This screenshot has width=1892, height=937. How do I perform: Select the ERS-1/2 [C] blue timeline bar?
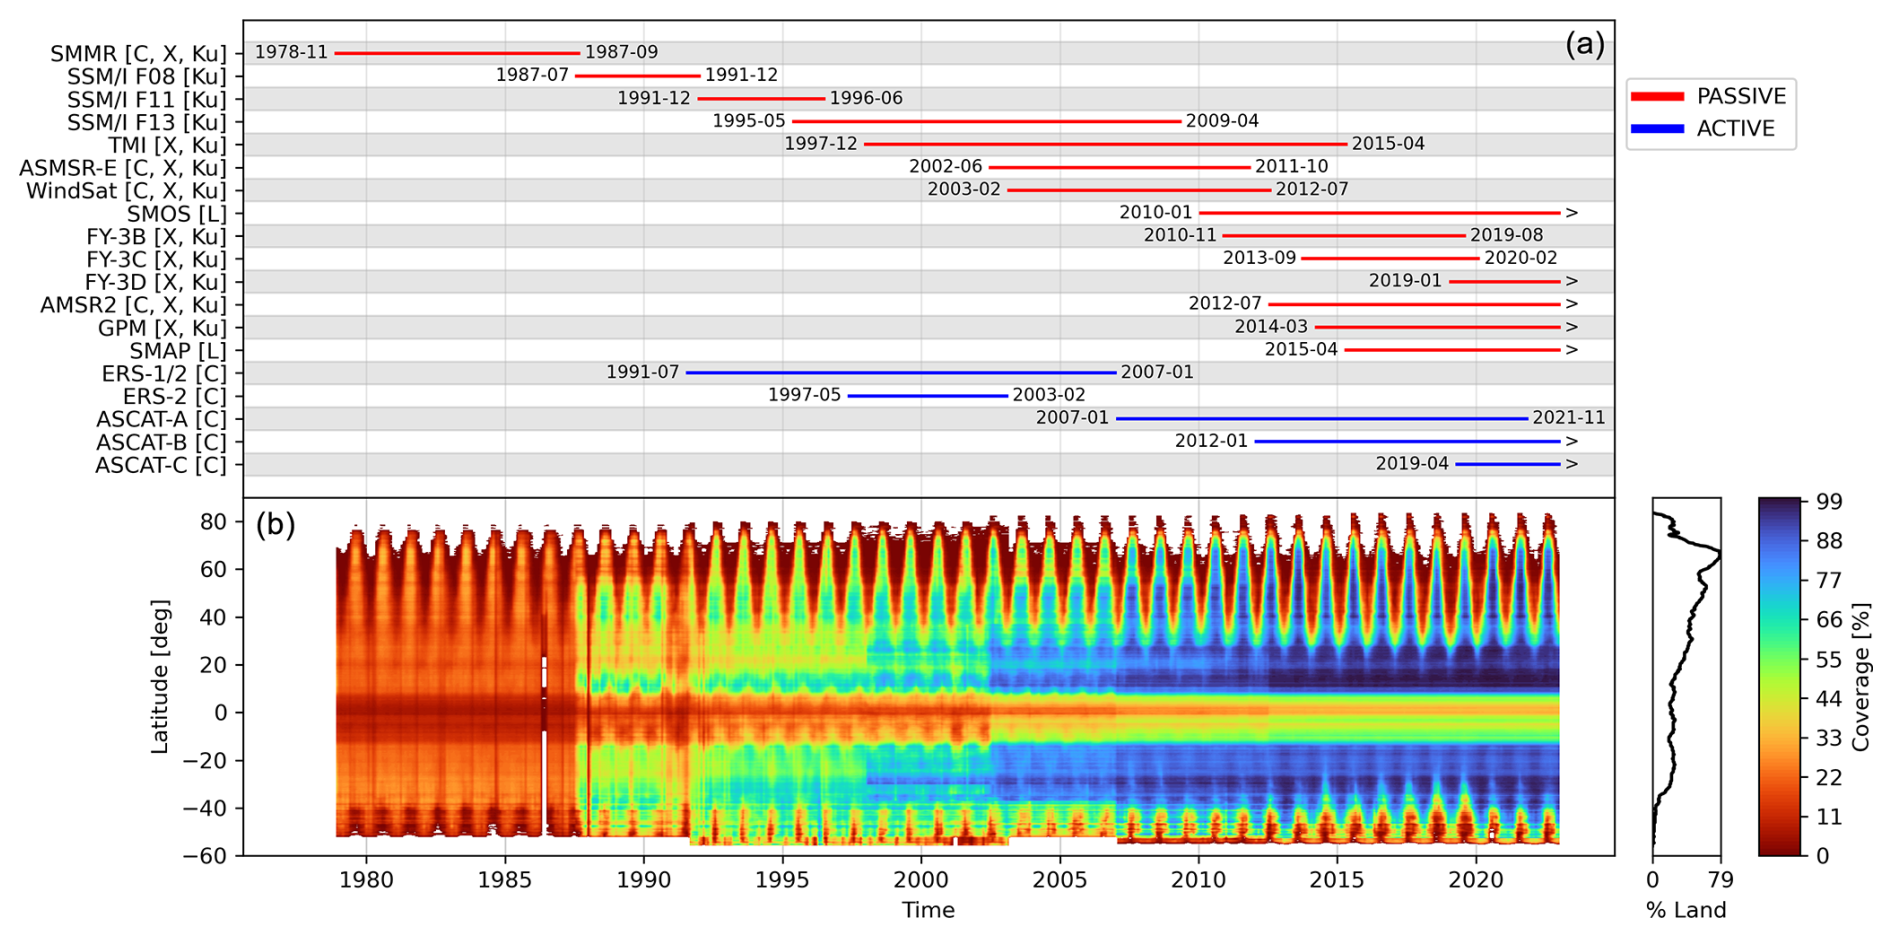click(x=900, y=373)
